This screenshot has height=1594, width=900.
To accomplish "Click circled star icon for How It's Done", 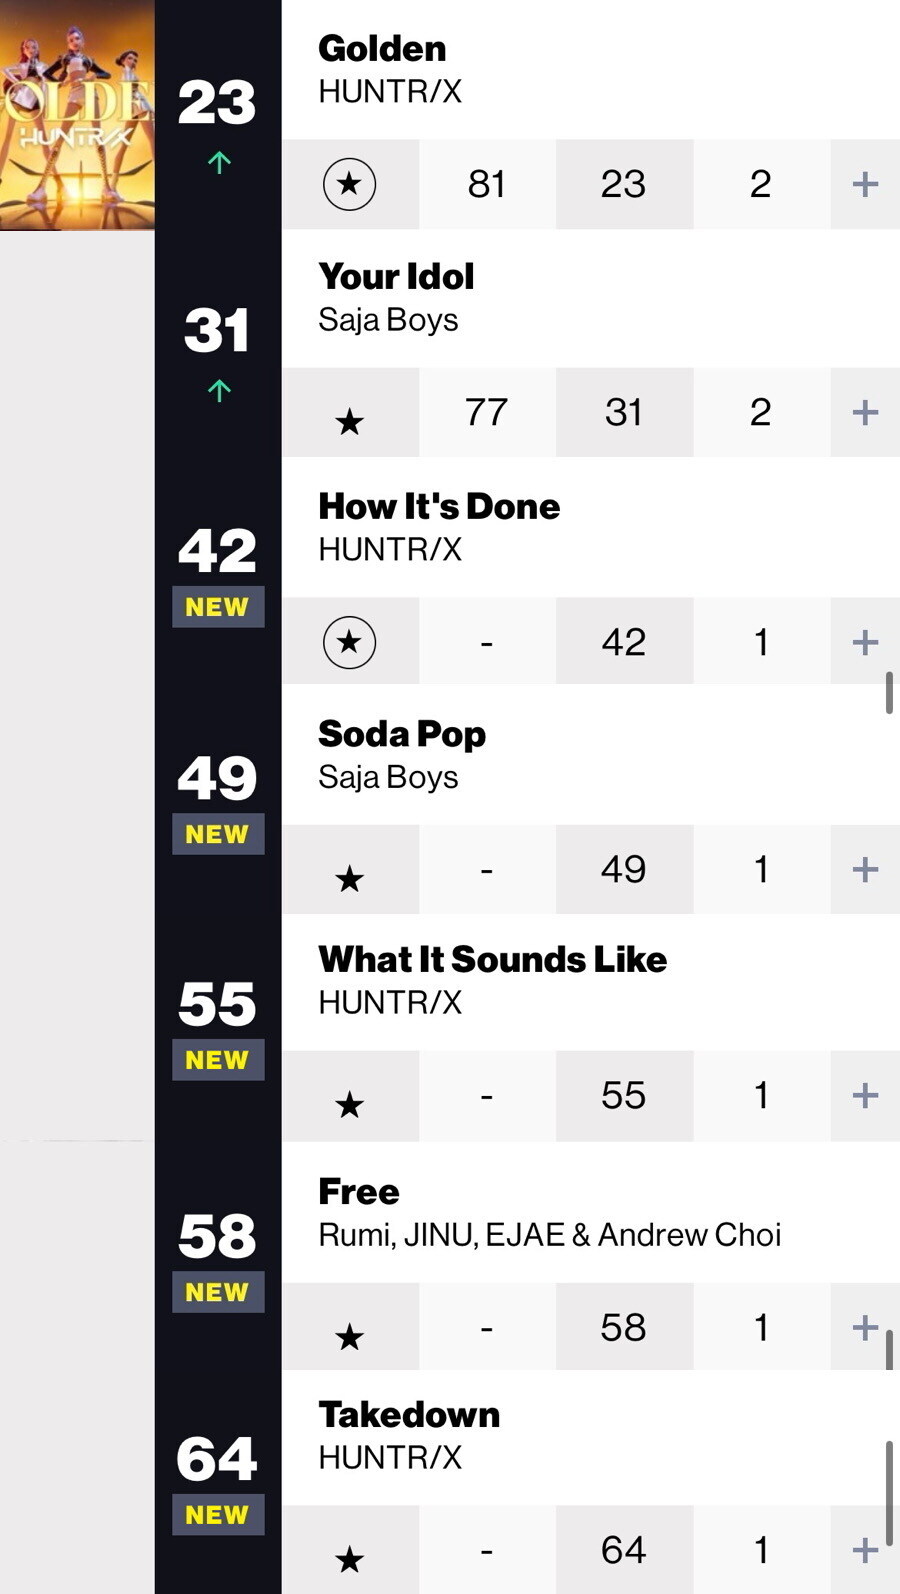I will [x=349, y=642].
